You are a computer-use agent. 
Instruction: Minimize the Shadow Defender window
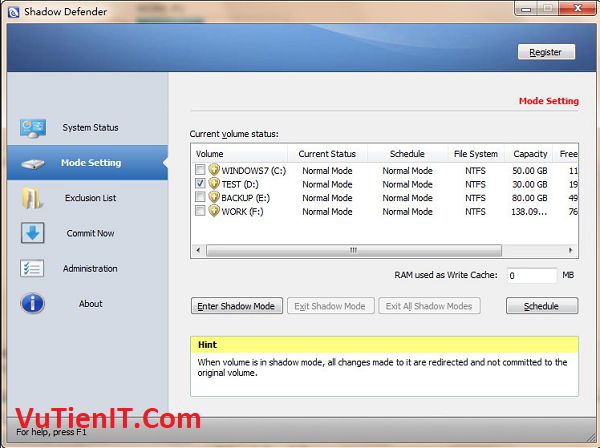(x=526, y=9)
